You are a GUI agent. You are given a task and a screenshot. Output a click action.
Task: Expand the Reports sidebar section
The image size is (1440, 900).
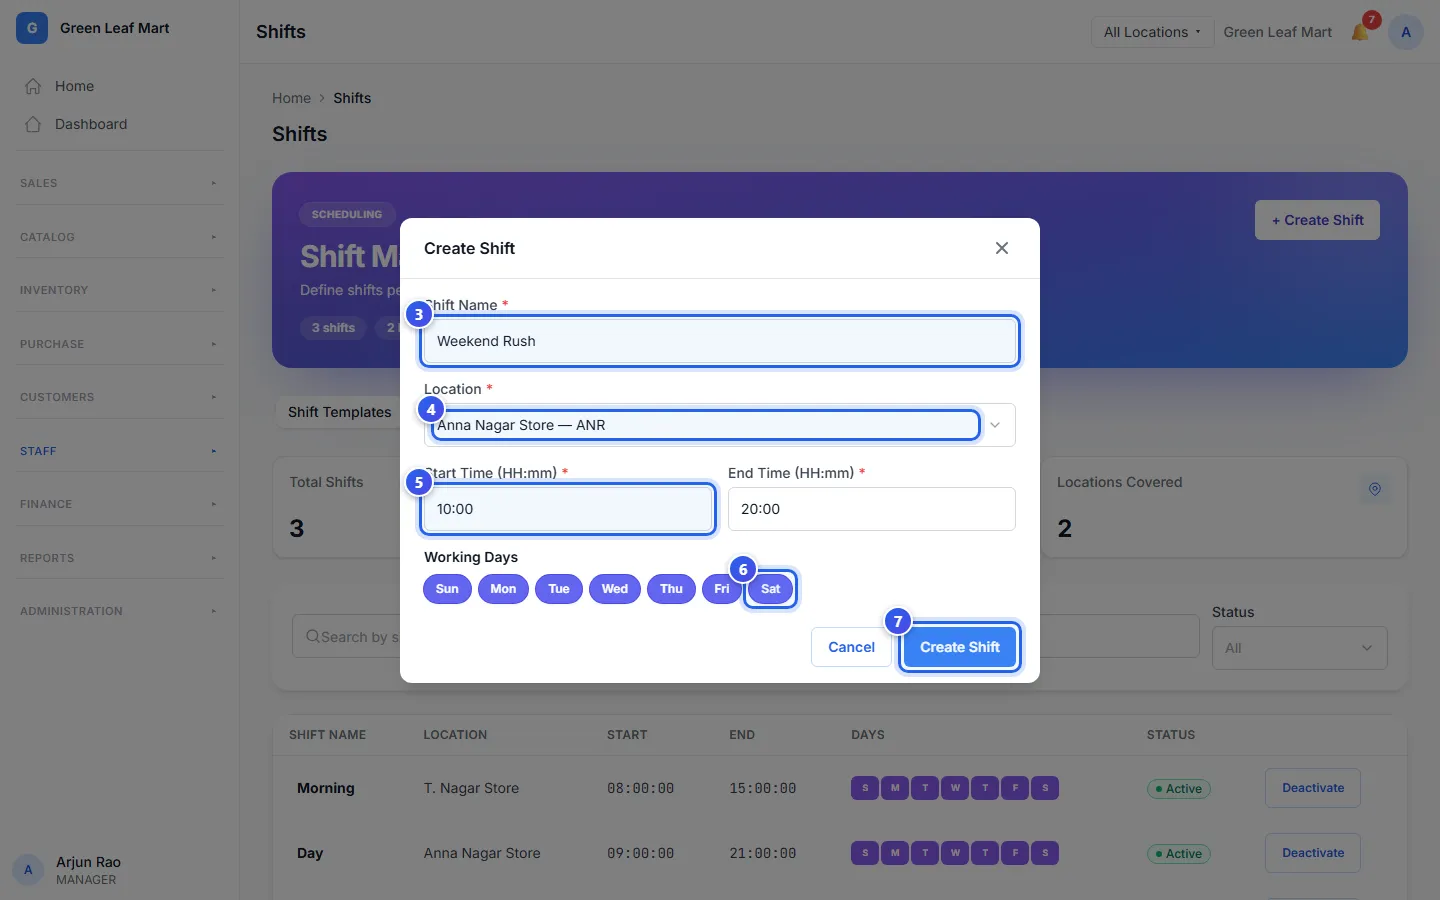pos(120,558)
